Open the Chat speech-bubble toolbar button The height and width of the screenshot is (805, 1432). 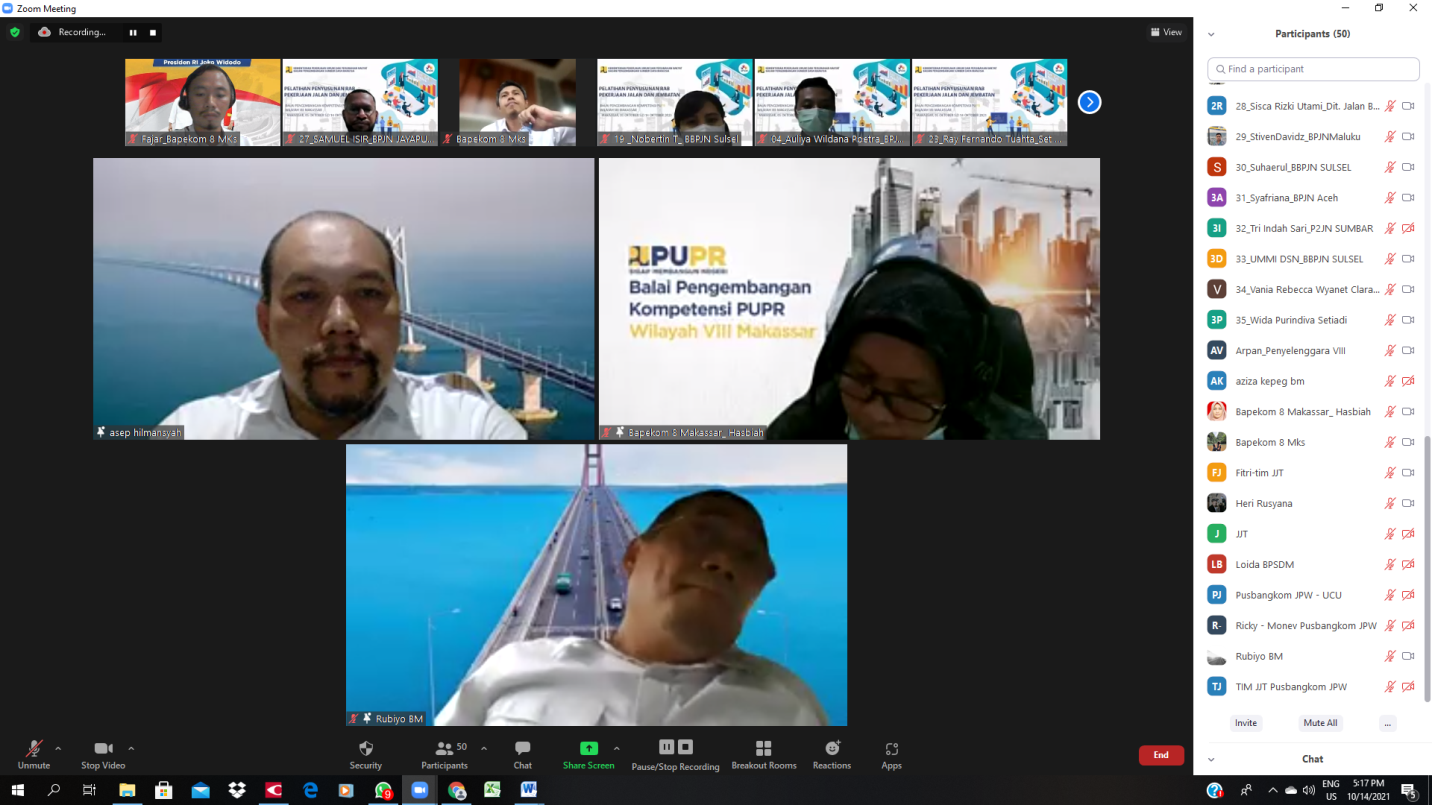coord(522,754)
